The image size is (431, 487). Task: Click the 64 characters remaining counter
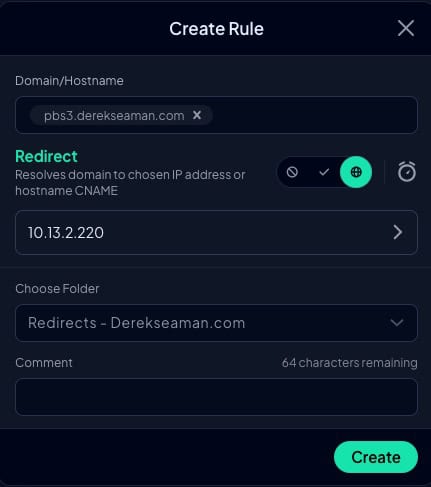(349, 363)
